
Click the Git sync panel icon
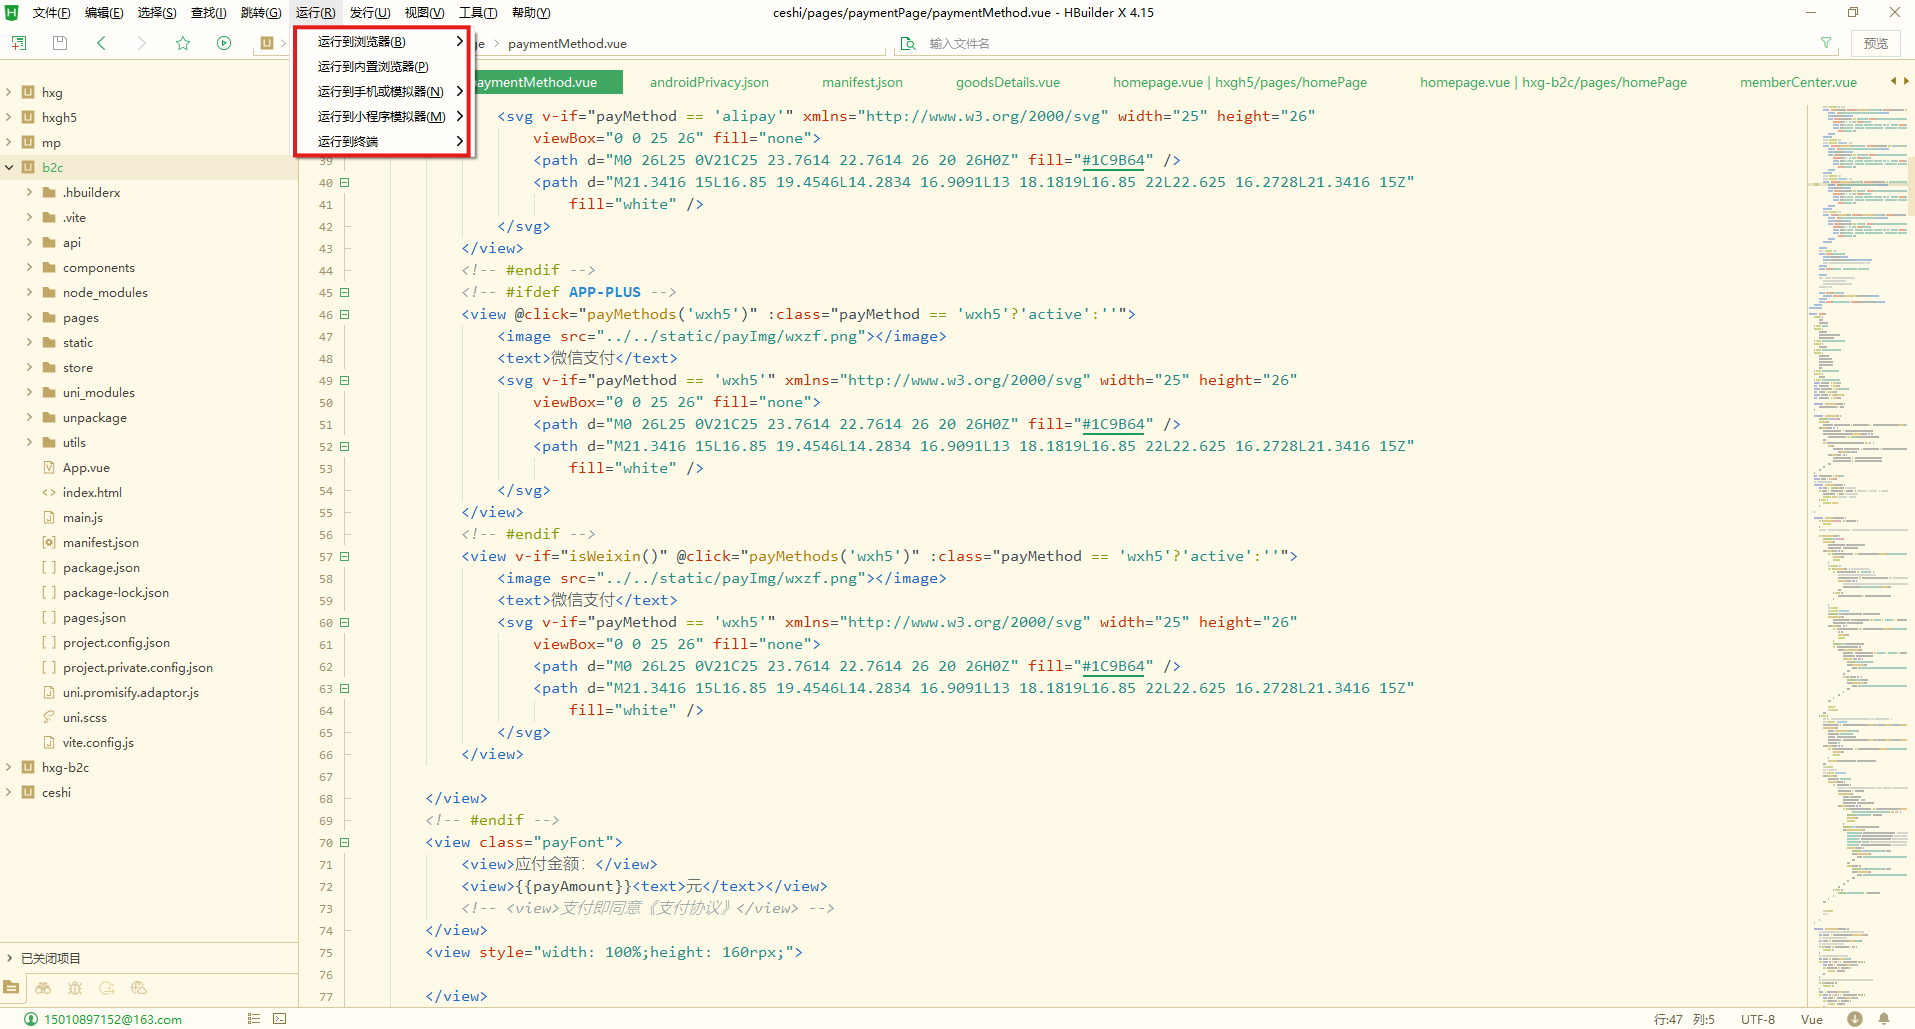(x=107, y=987)
